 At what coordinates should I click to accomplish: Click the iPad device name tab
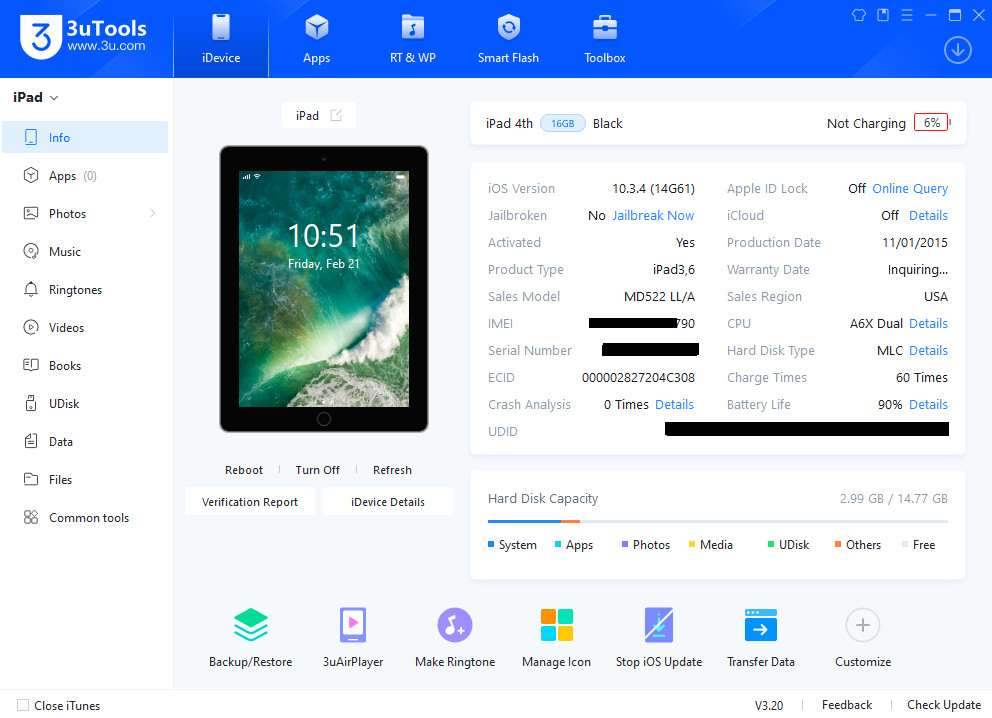319,115
